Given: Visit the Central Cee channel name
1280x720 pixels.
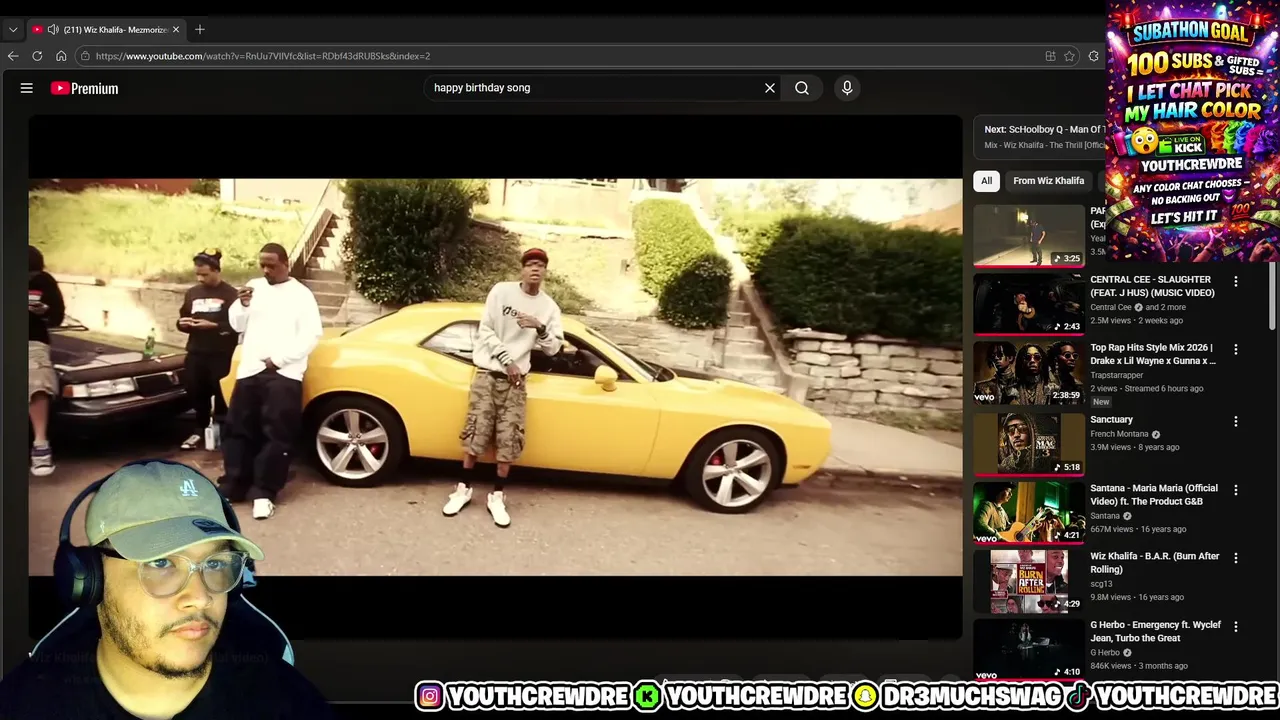Looking at the screenshot, I should coord(1111,307).
